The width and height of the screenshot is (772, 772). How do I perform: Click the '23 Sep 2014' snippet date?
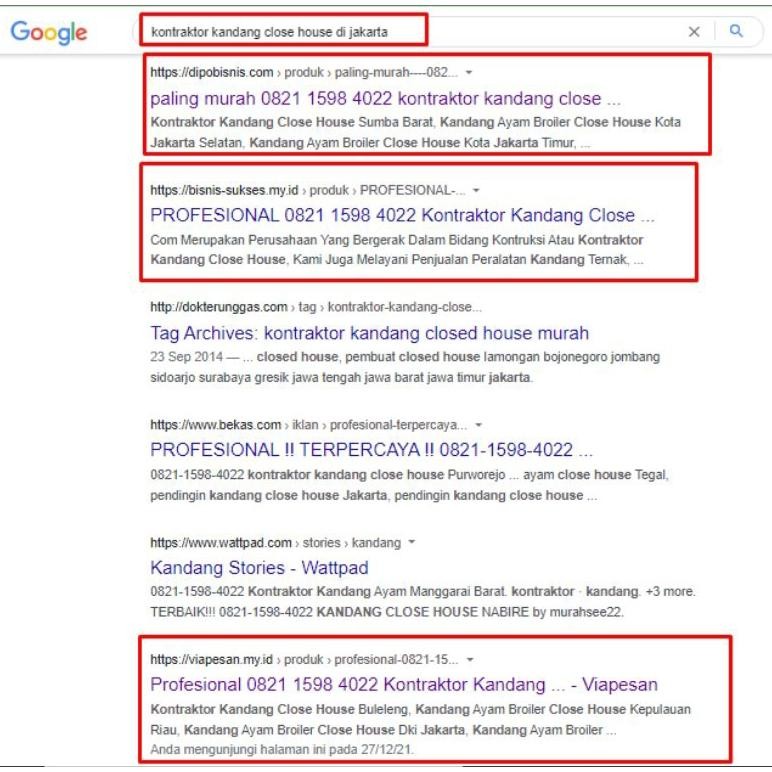point(186,357)
